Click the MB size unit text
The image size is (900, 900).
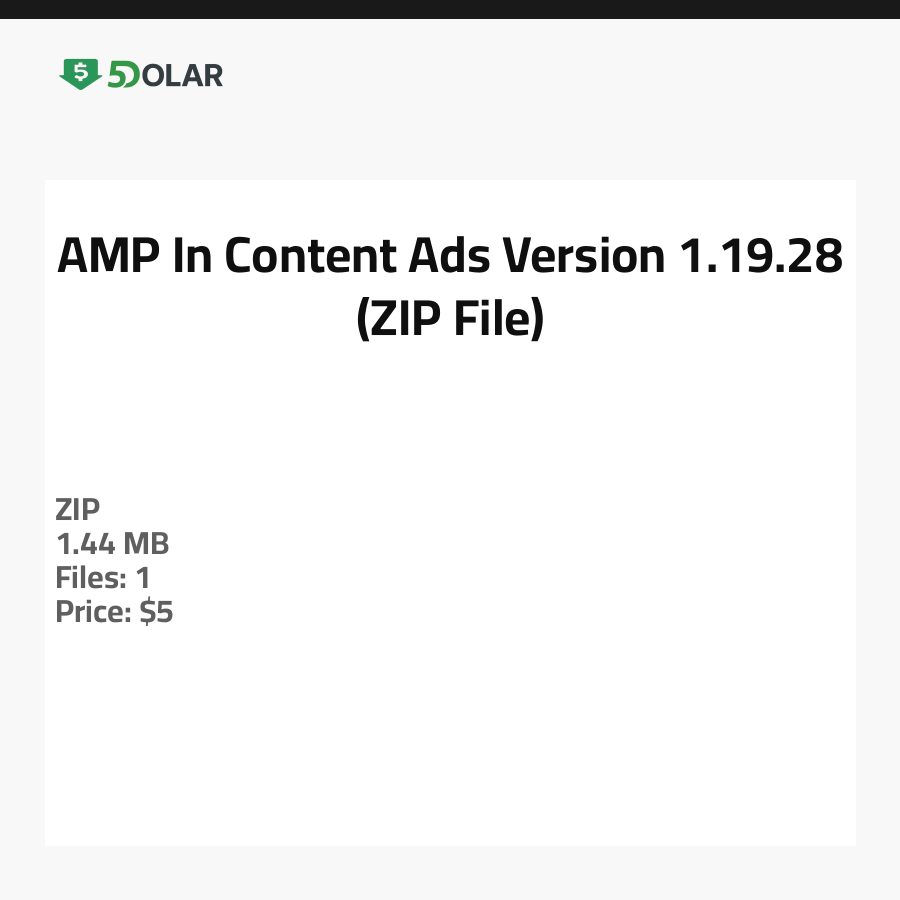pyautogui.click(x=146, y=544)
